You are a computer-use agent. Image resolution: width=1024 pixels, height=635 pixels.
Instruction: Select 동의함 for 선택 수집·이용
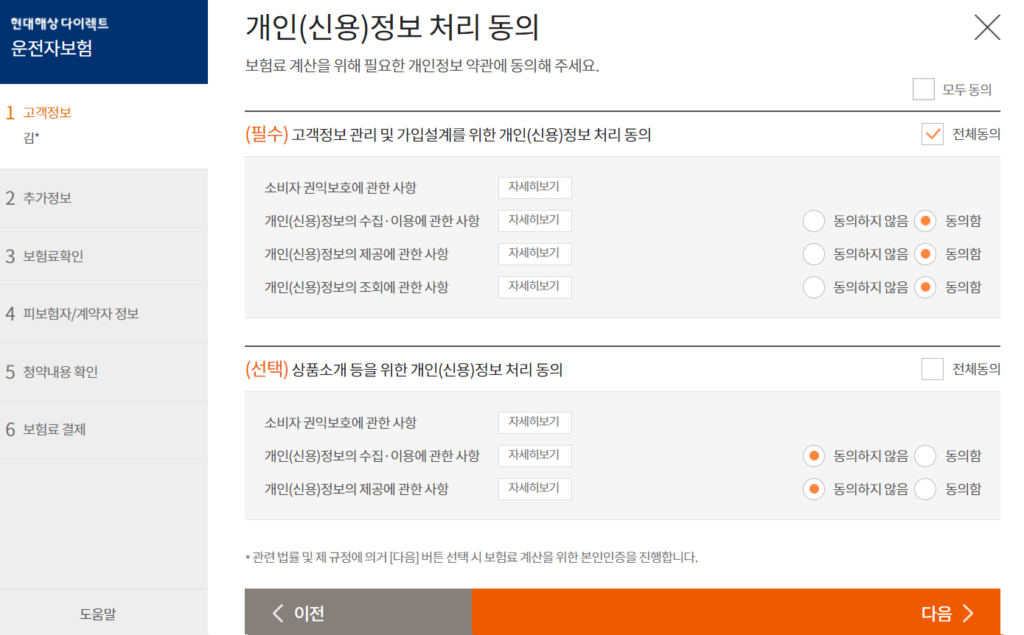[x=926, y=456]
